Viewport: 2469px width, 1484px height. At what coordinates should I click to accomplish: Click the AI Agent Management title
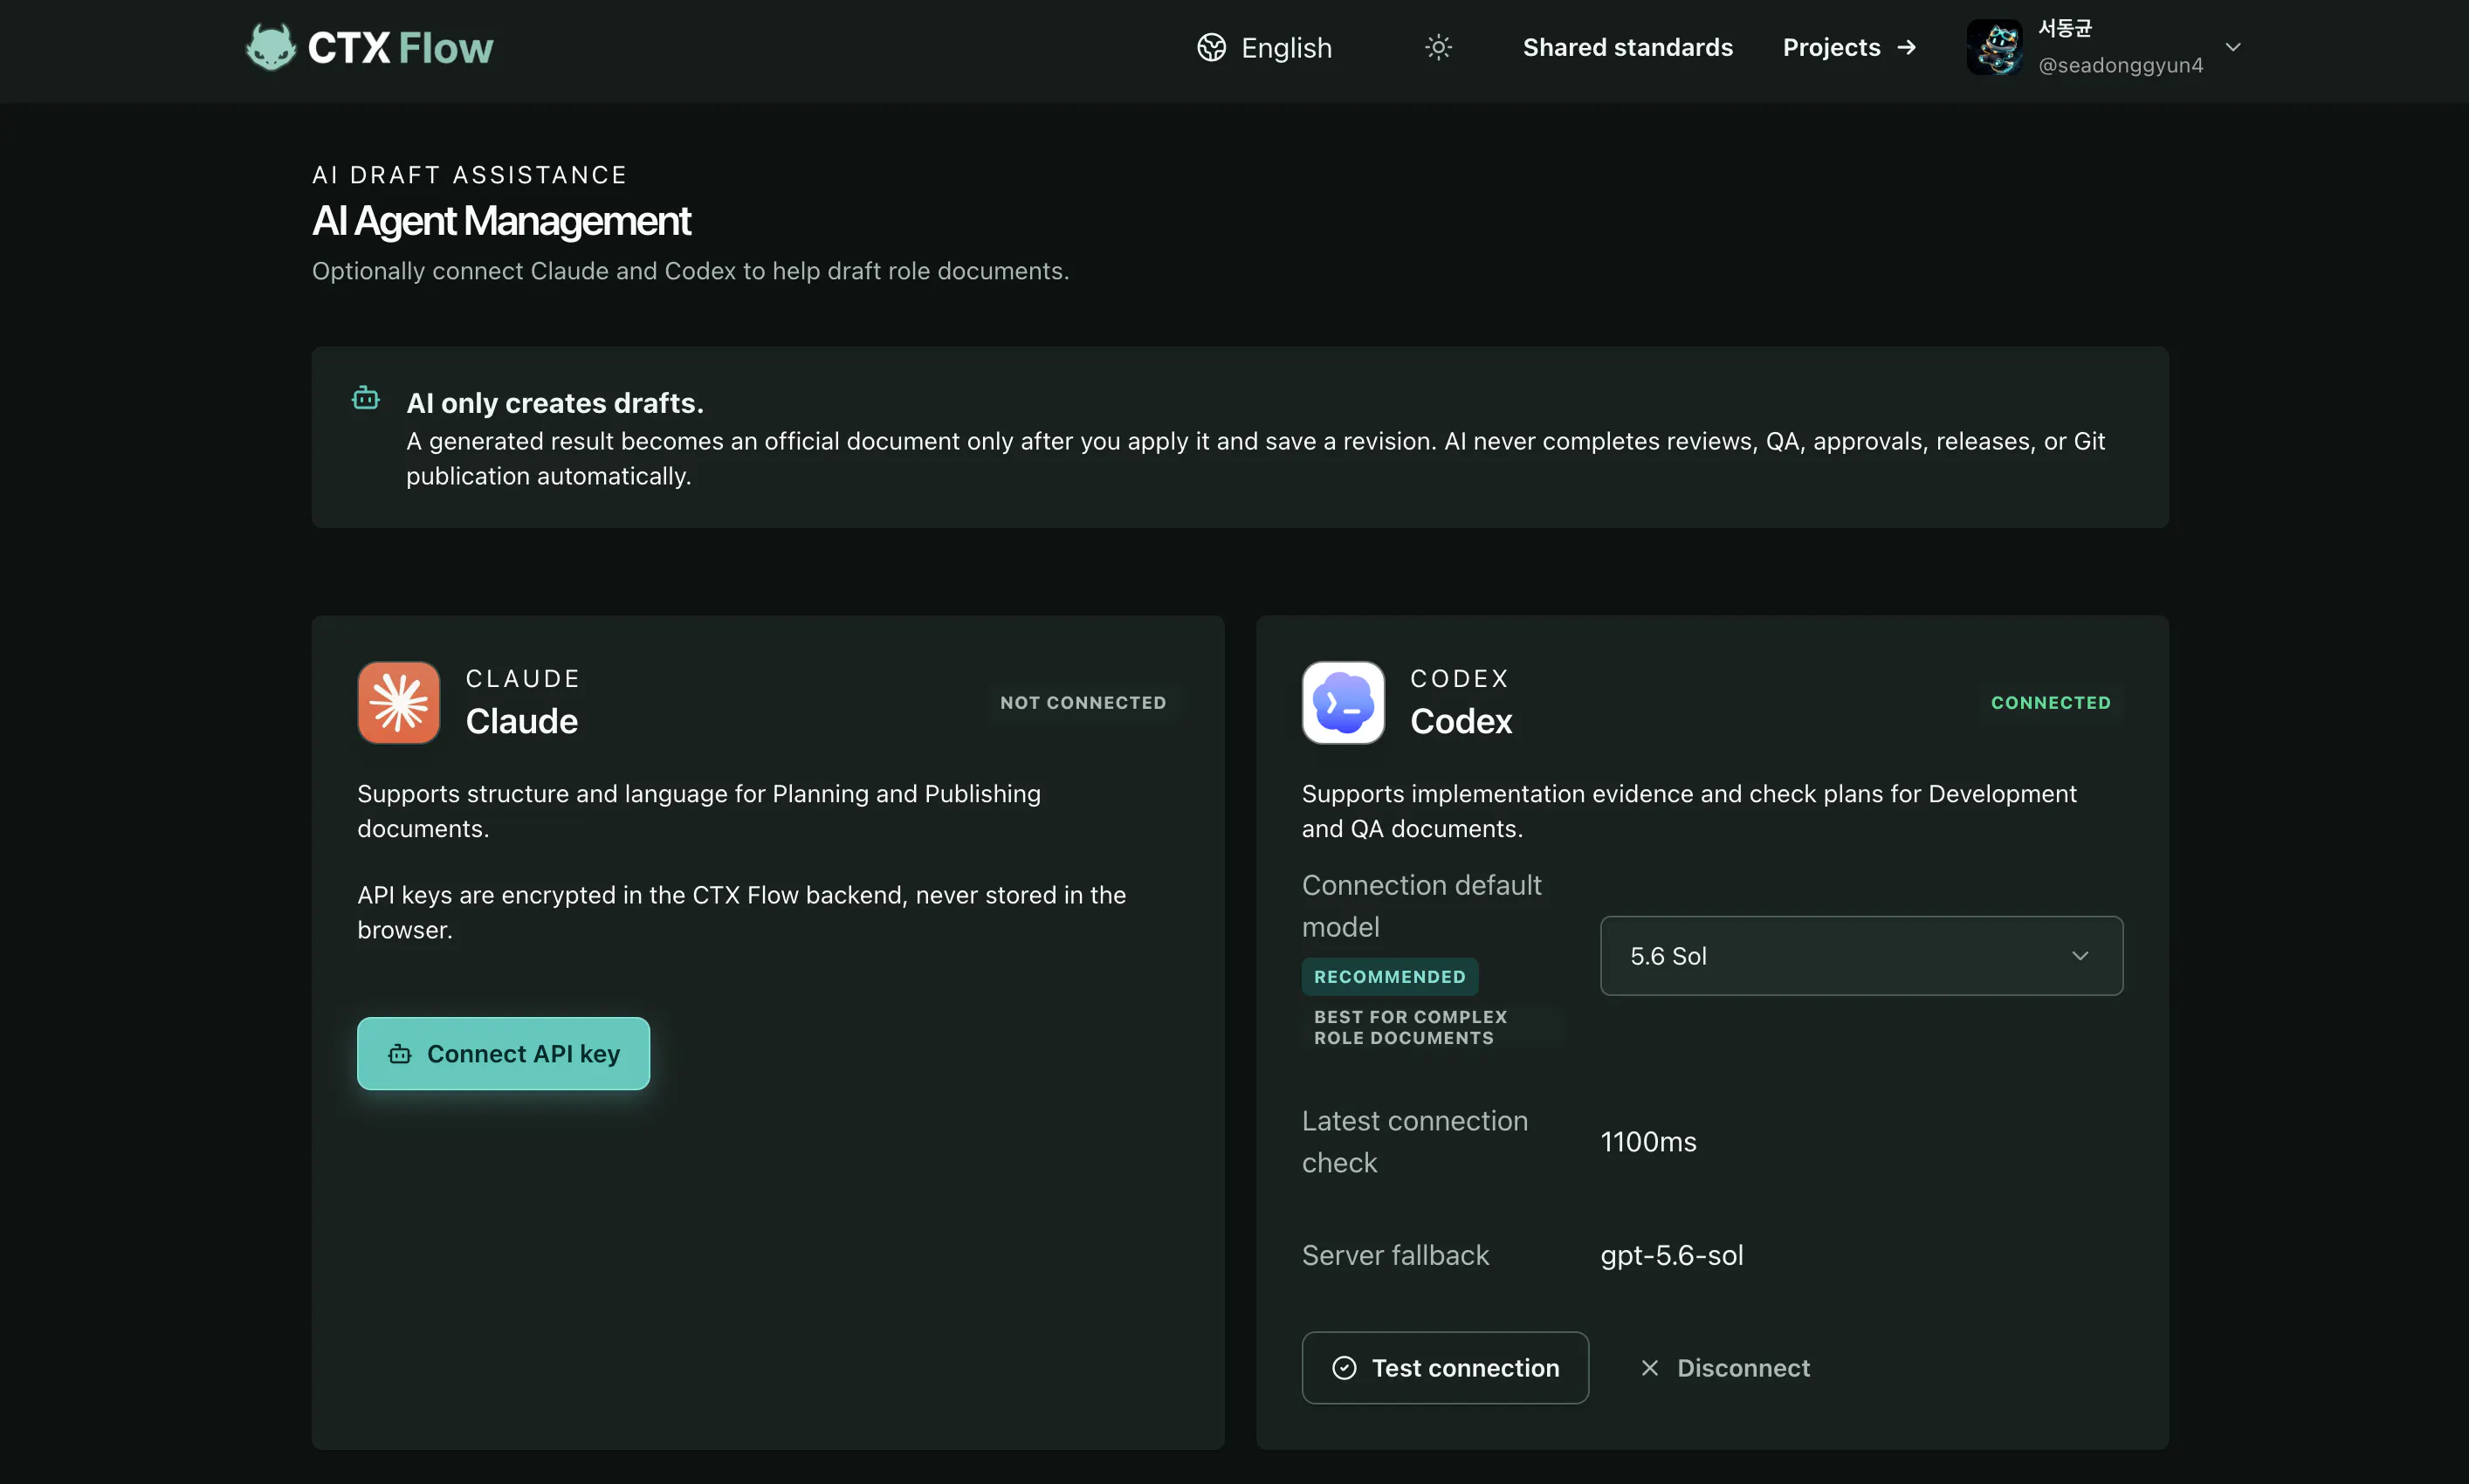(x=501, y=220)
